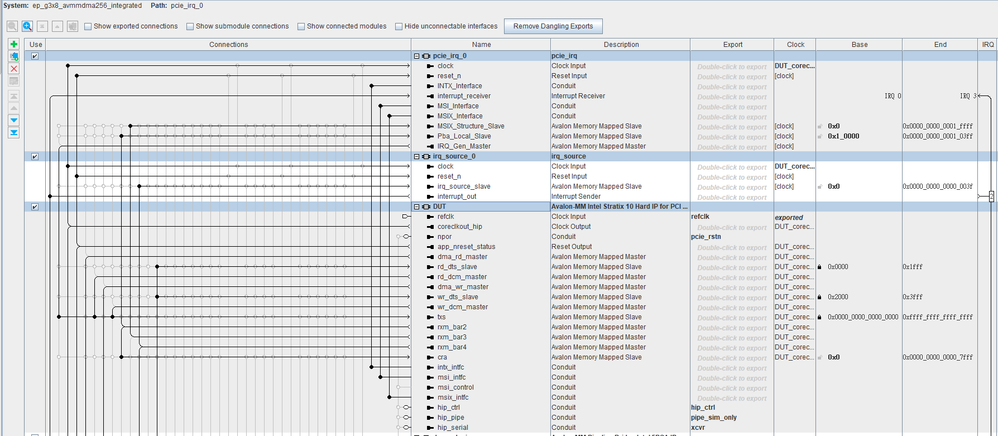Click the Export column header
The image size is (998, 436).
(731, 45)
